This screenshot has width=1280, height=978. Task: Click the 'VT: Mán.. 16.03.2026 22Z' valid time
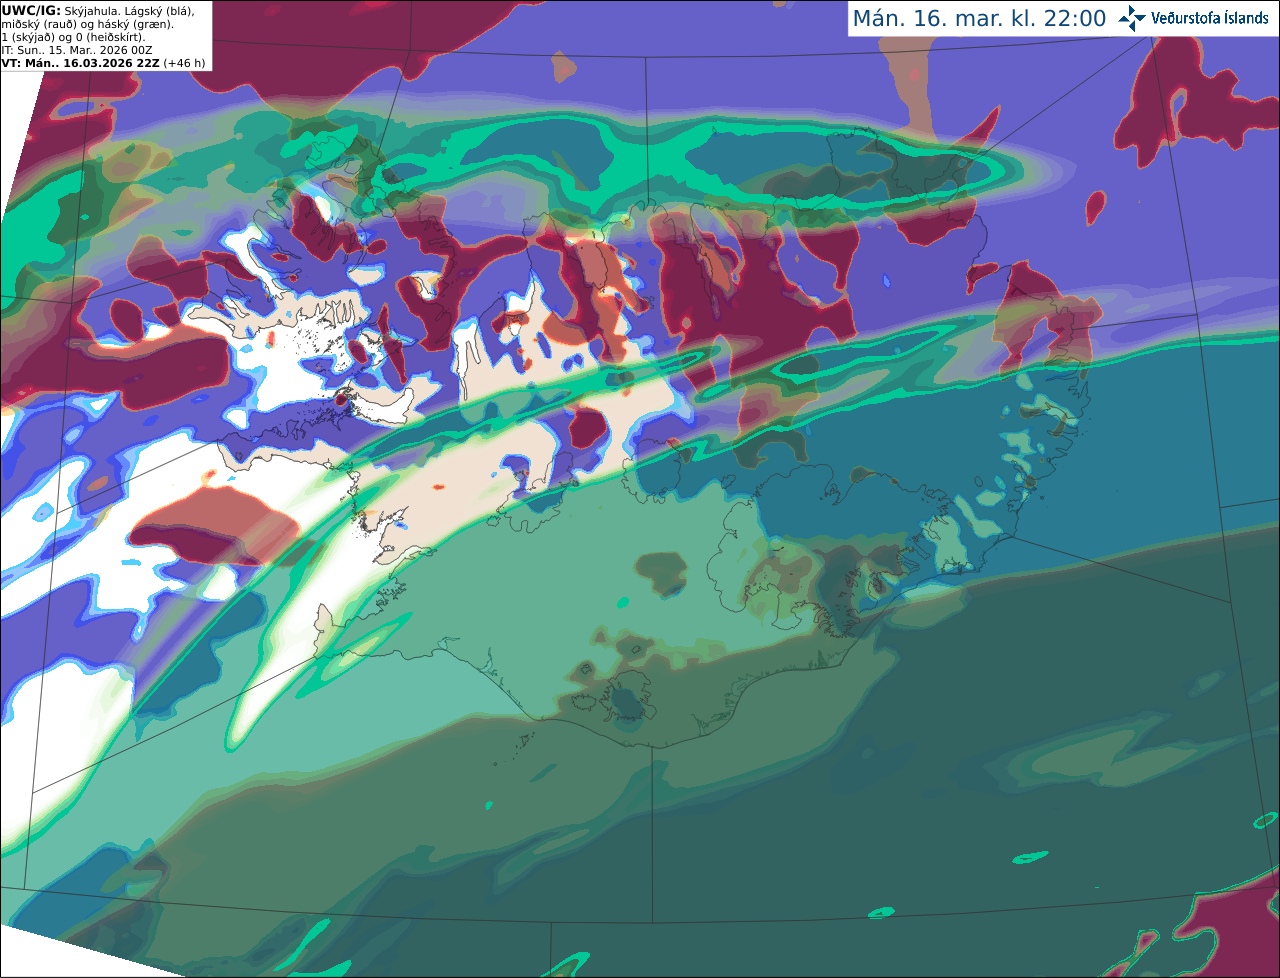[x=80, y=63]
